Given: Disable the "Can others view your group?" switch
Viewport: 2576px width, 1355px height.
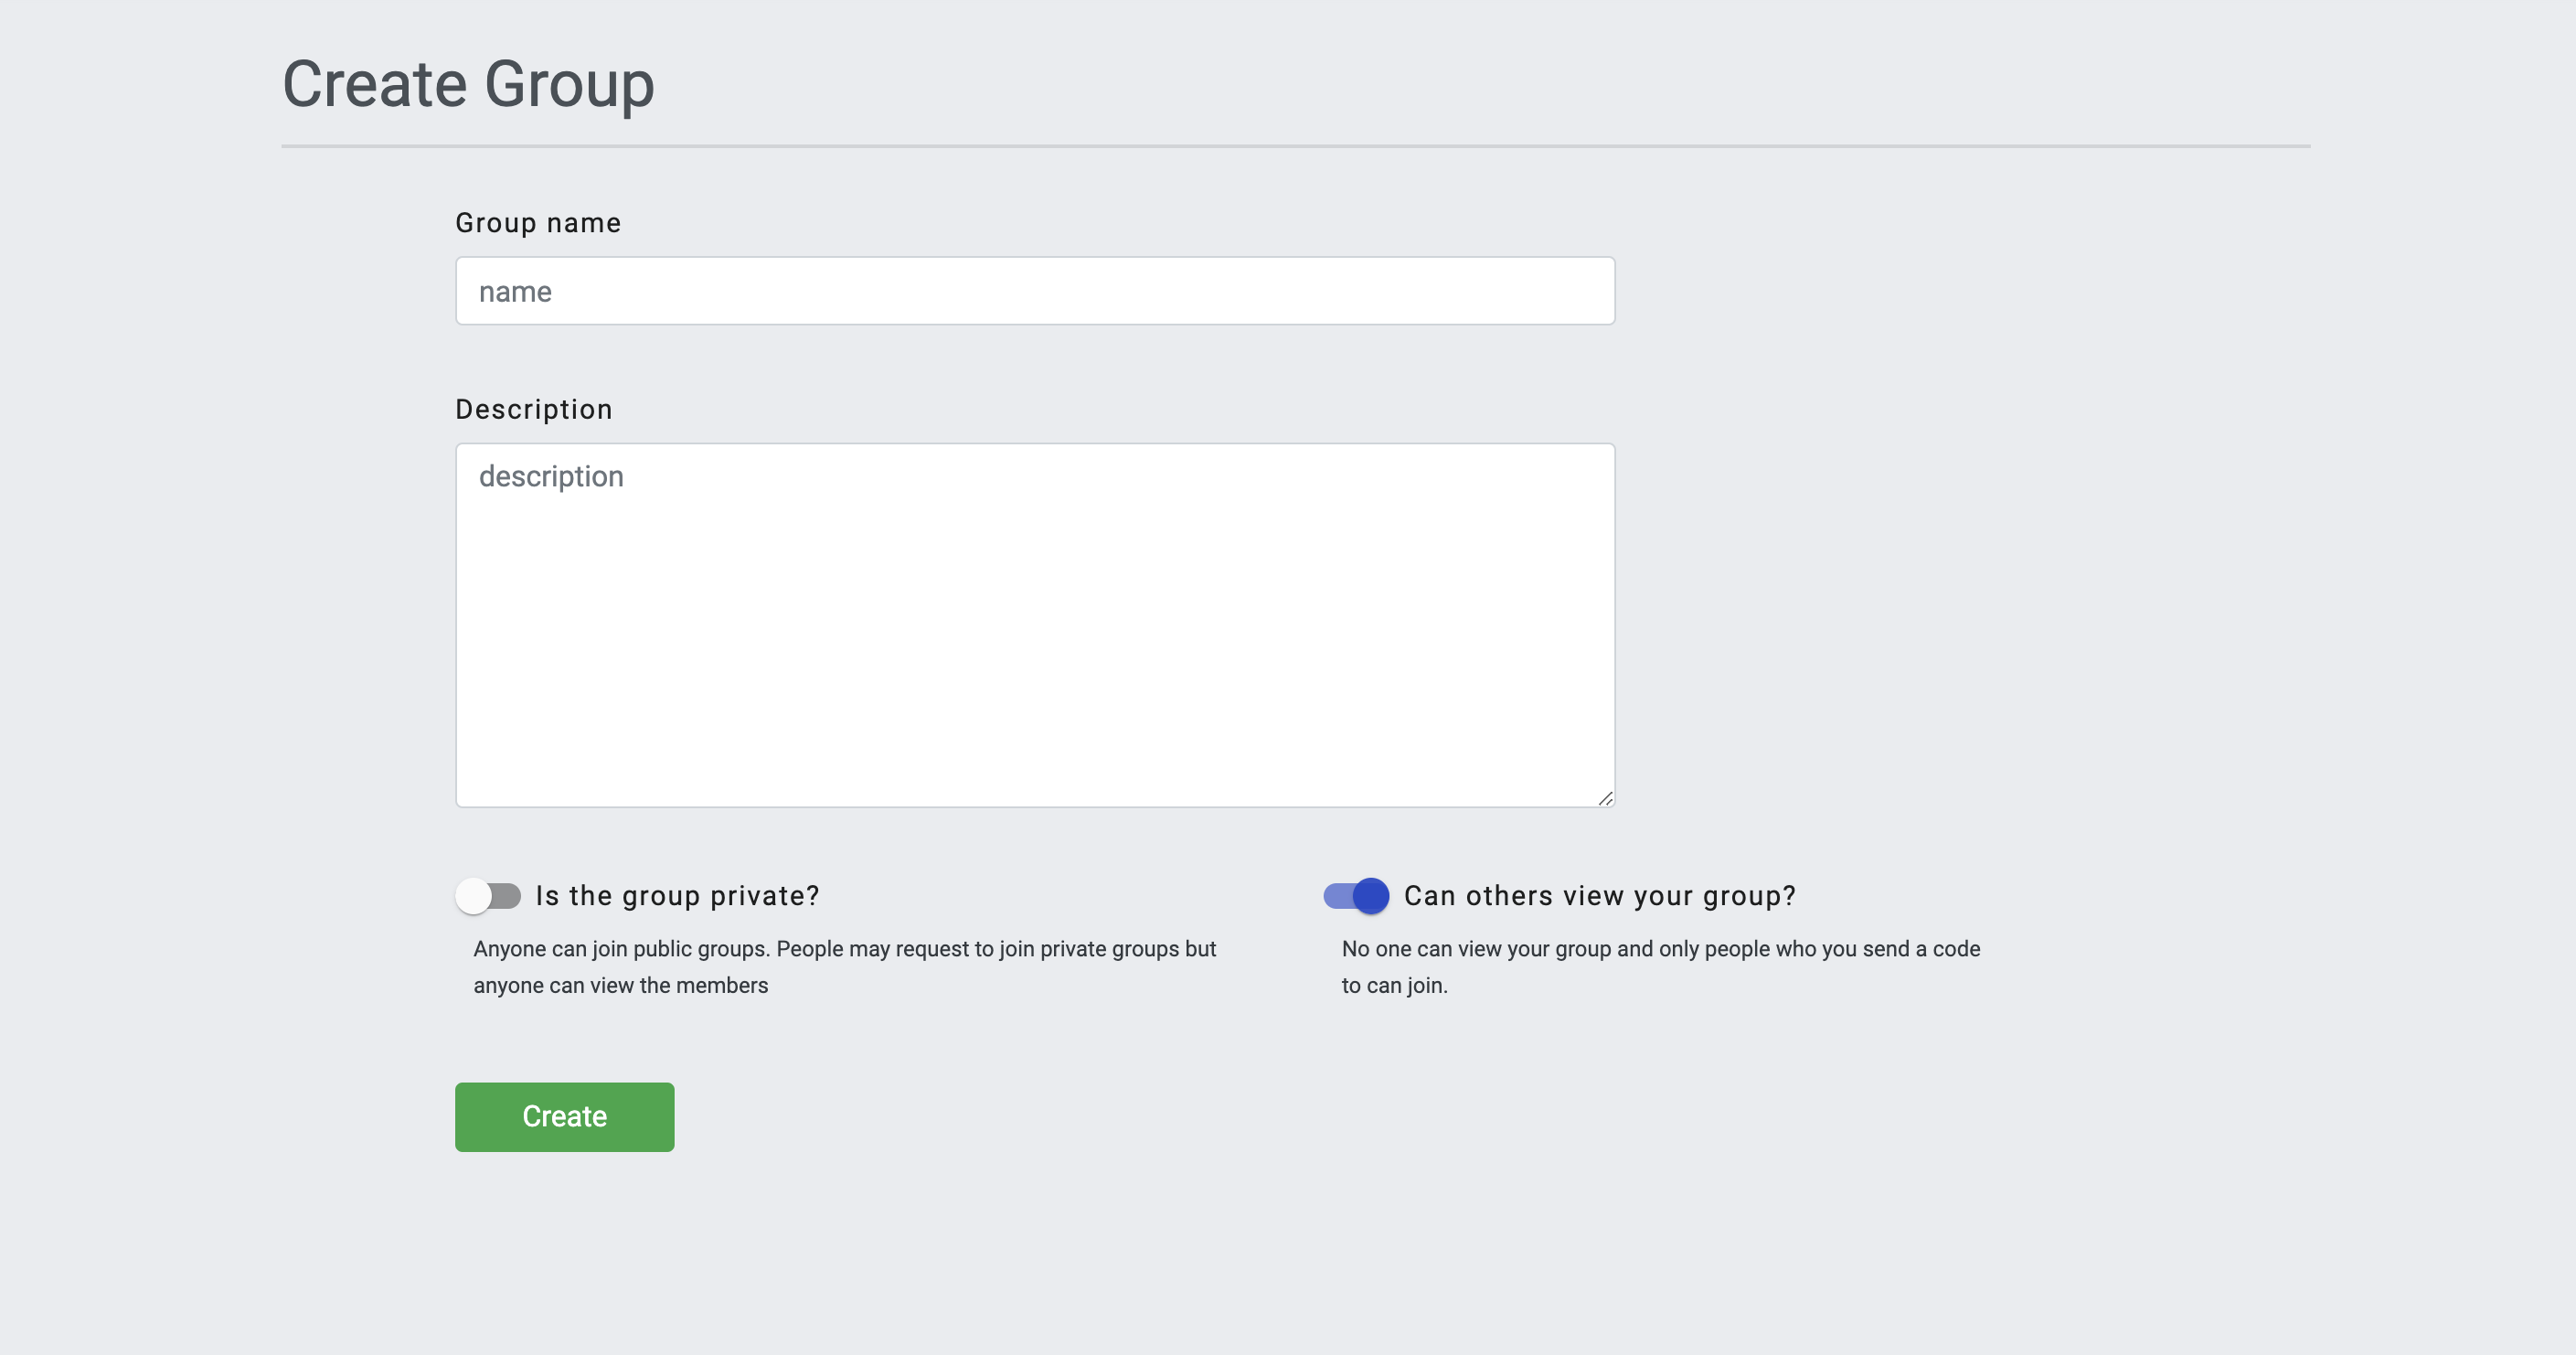Looking at the screenshot, I should coord(1356,896).
